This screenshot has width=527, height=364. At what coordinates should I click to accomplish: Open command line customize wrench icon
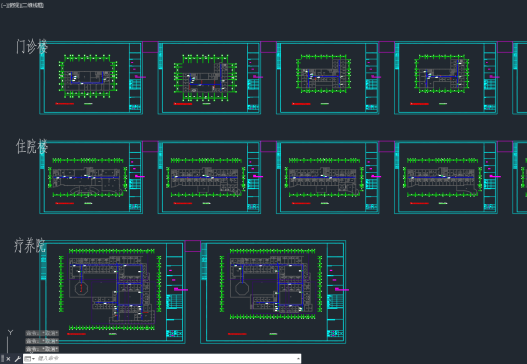point(17,359)
